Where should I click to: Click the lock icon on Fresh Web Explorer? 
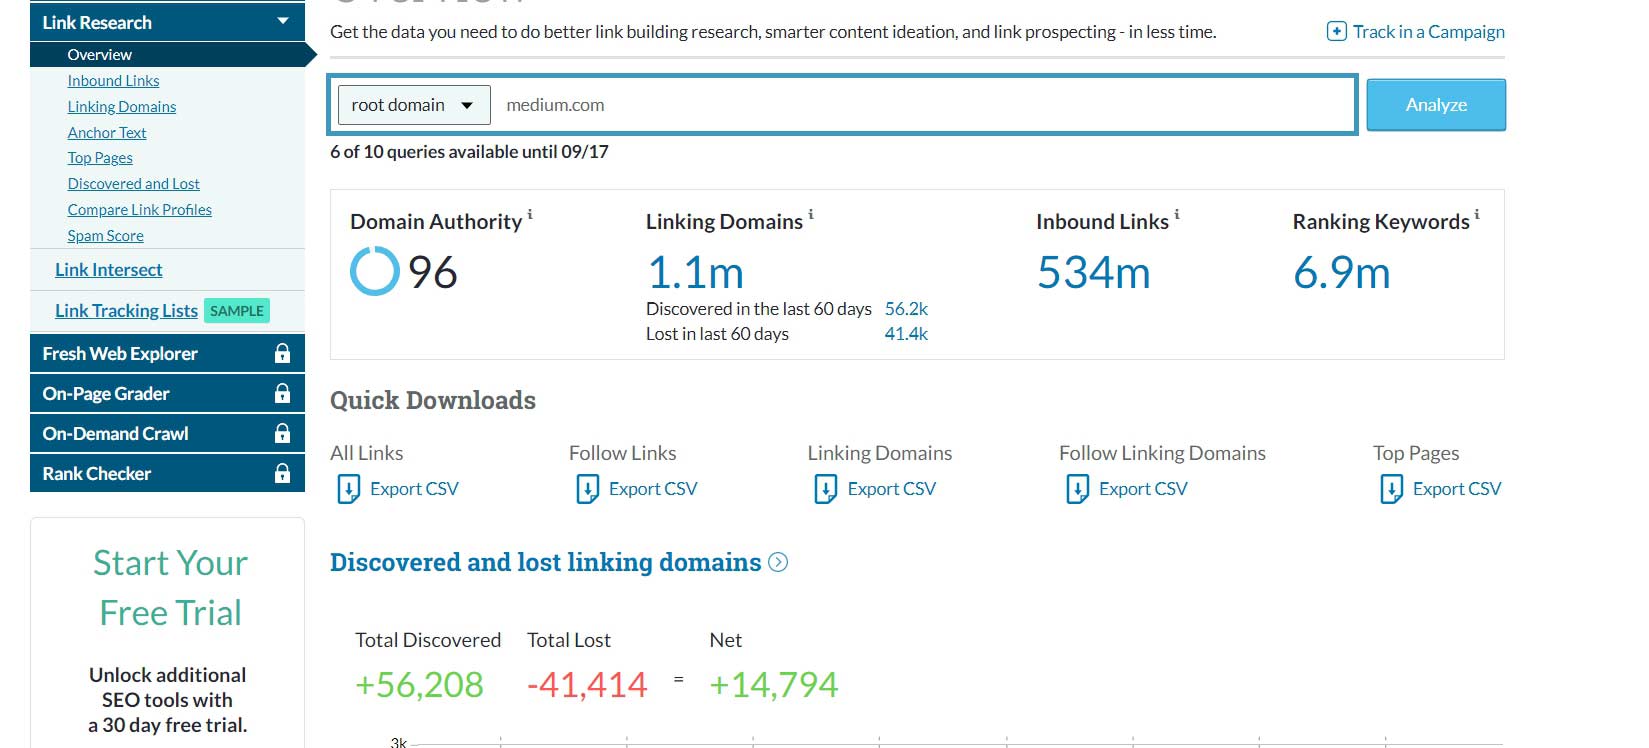click(282, 354)
